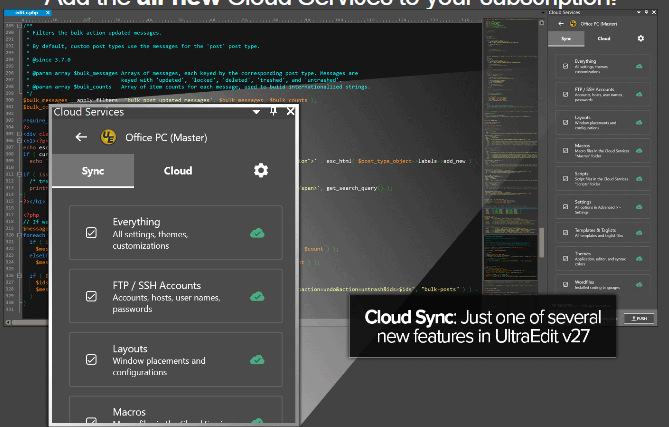The height and width of the screenshot is (427, 669).
Task: Toggle the enlarged Layouts checkbox
Action: [x=91, y=360]
